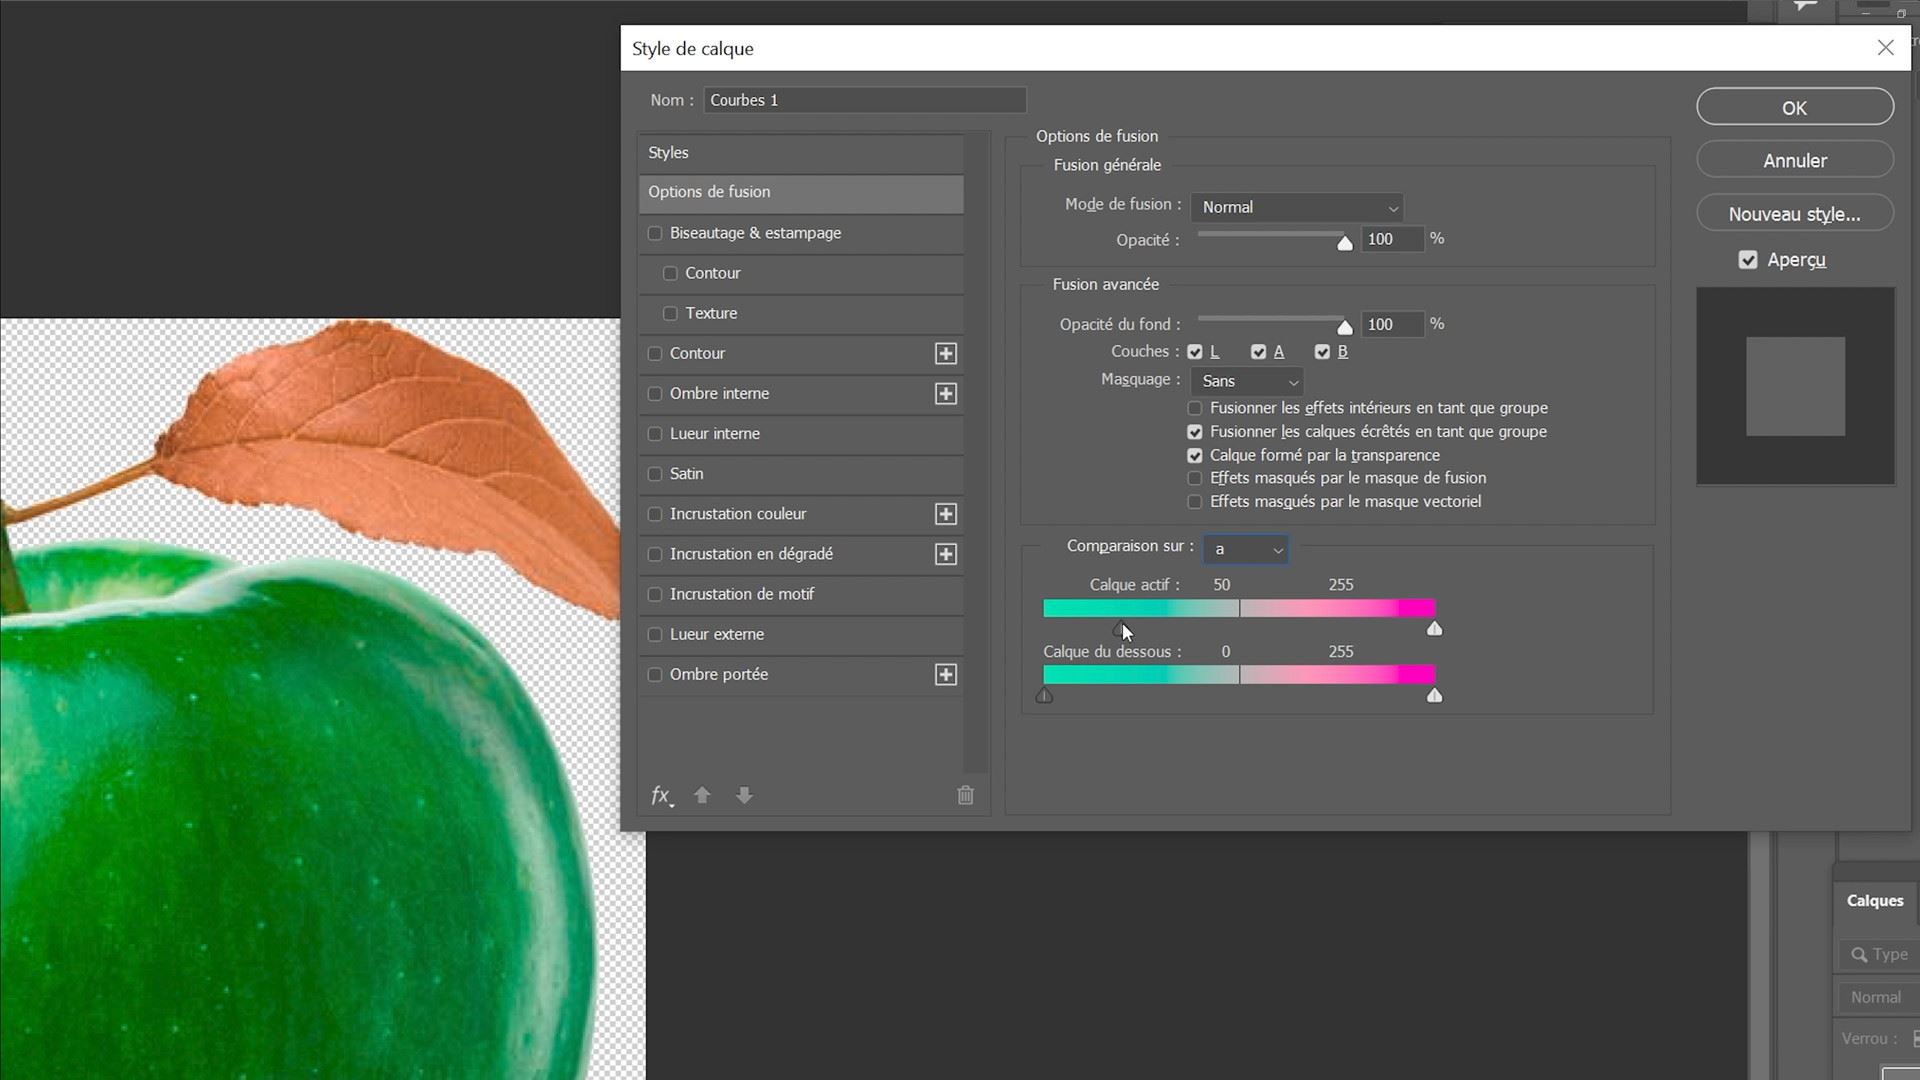Add another Incrustation en dégradé plus icon

[x=945, y=554]
